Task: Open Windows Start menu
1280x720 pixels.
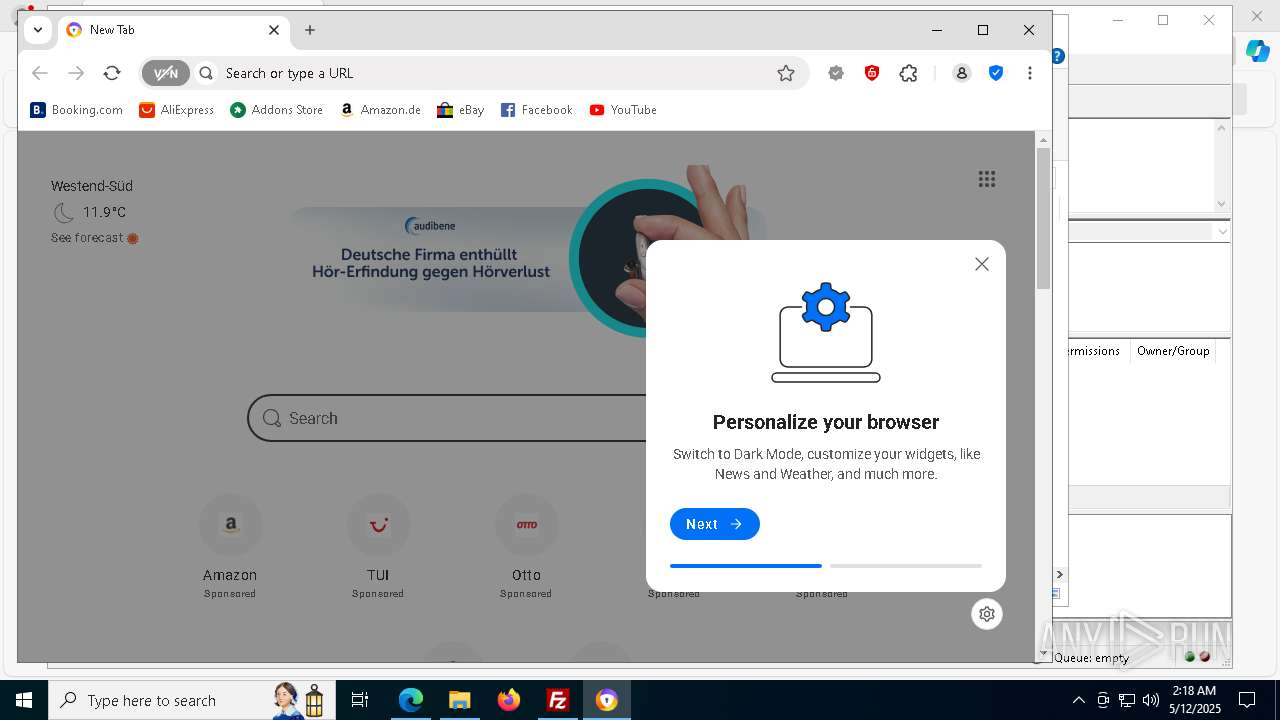Action: (x=24, y=700)
